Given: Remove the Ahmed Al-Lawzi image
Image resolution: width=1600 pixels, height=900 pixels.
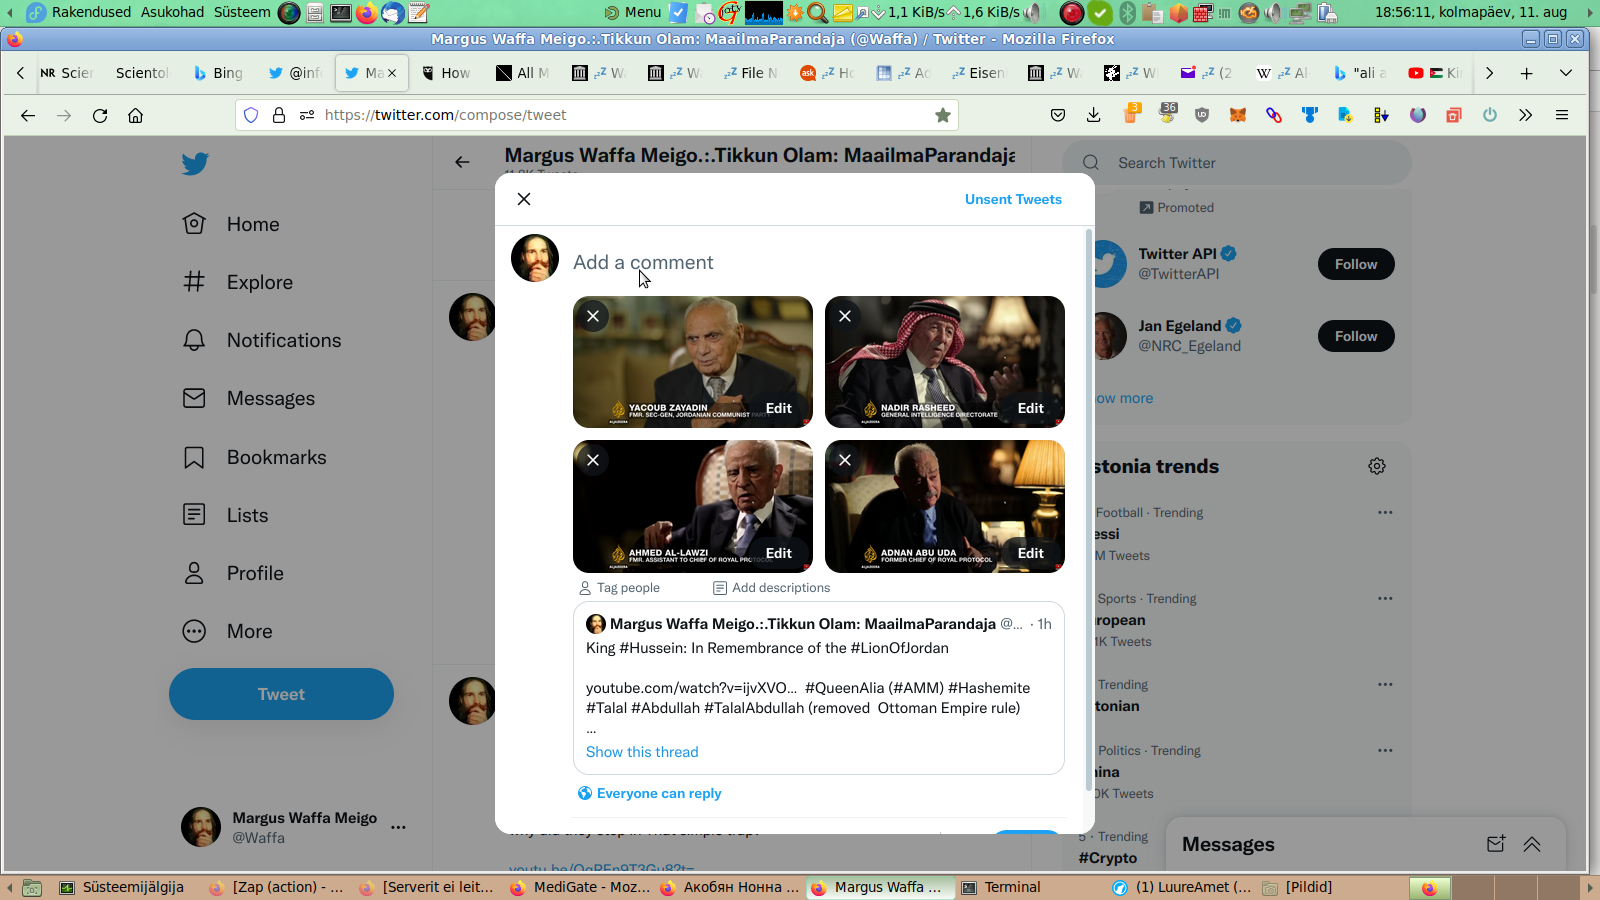Looking at the screenshot, I should tap(593, 460).
